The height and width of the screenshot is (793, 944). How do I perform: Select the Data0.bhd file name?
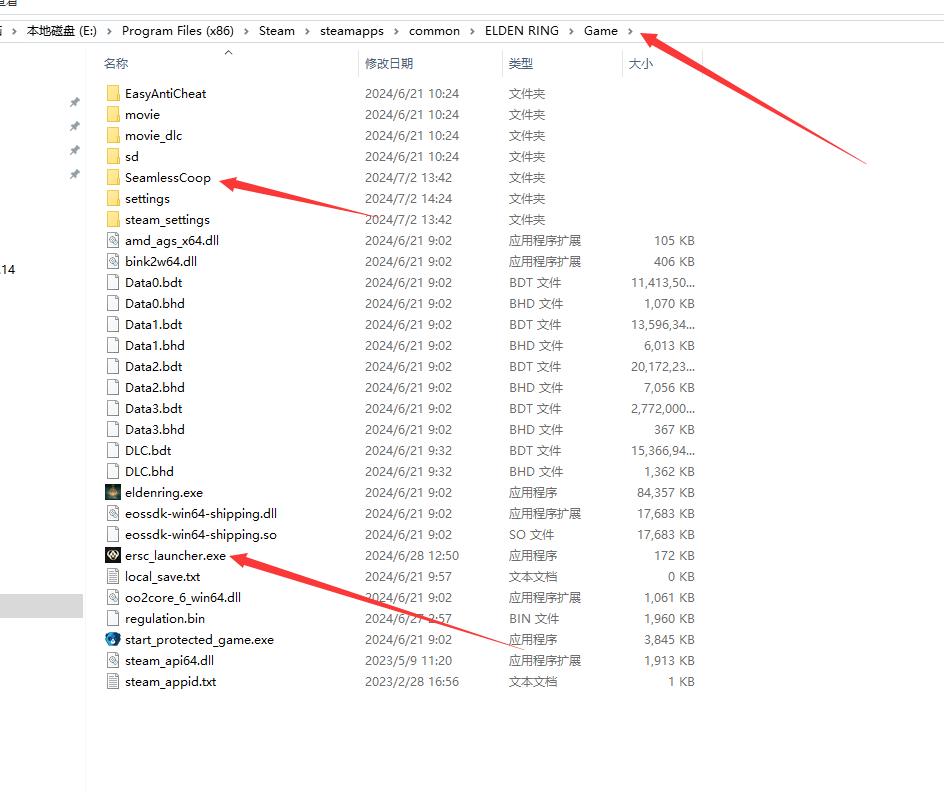pyautogui.click(x=155, y=303)
